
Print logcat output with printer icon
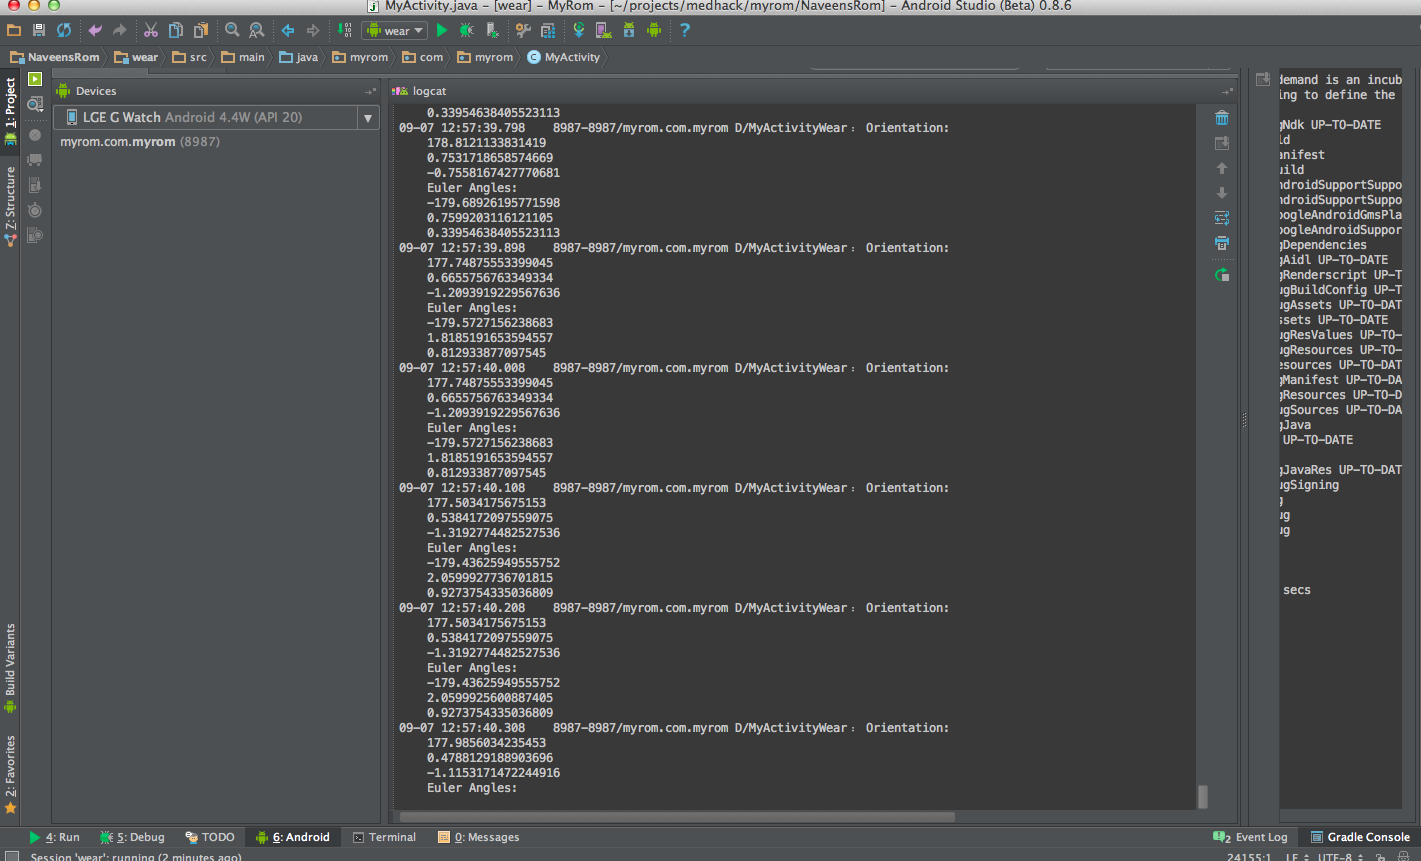[x=1222, y=243]
